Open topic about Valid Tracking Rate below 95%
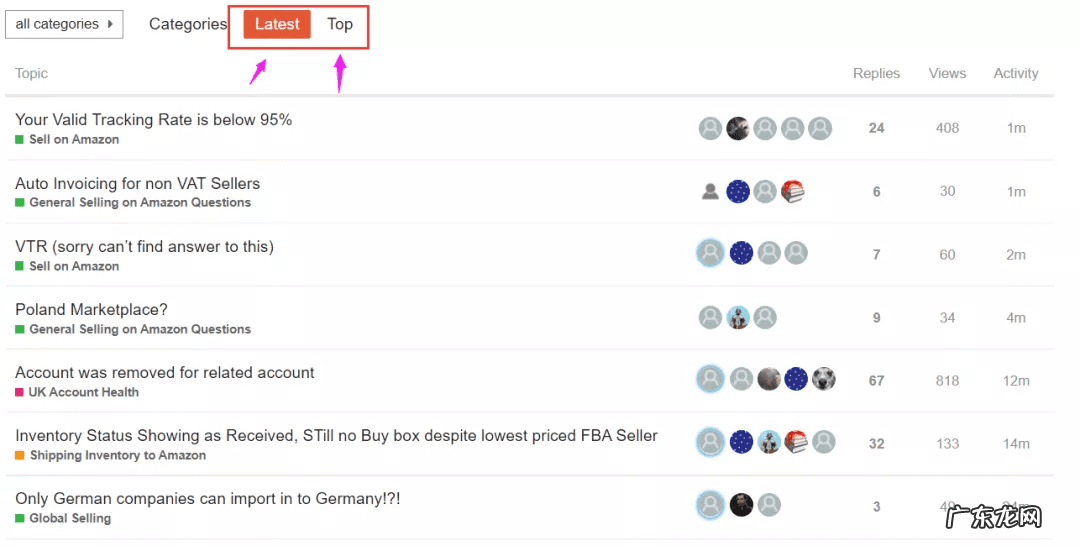 point(154,120)
